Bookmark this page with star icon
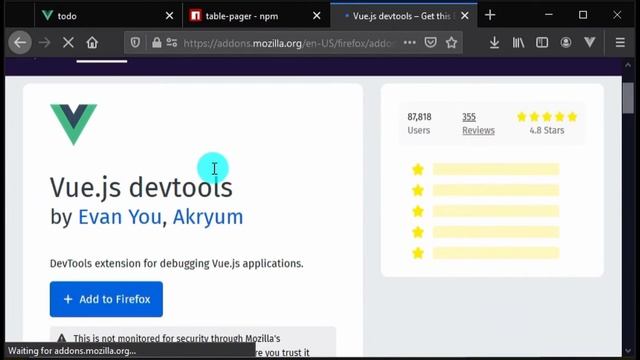This screenshot has width=640, height=360. (451, 42)
